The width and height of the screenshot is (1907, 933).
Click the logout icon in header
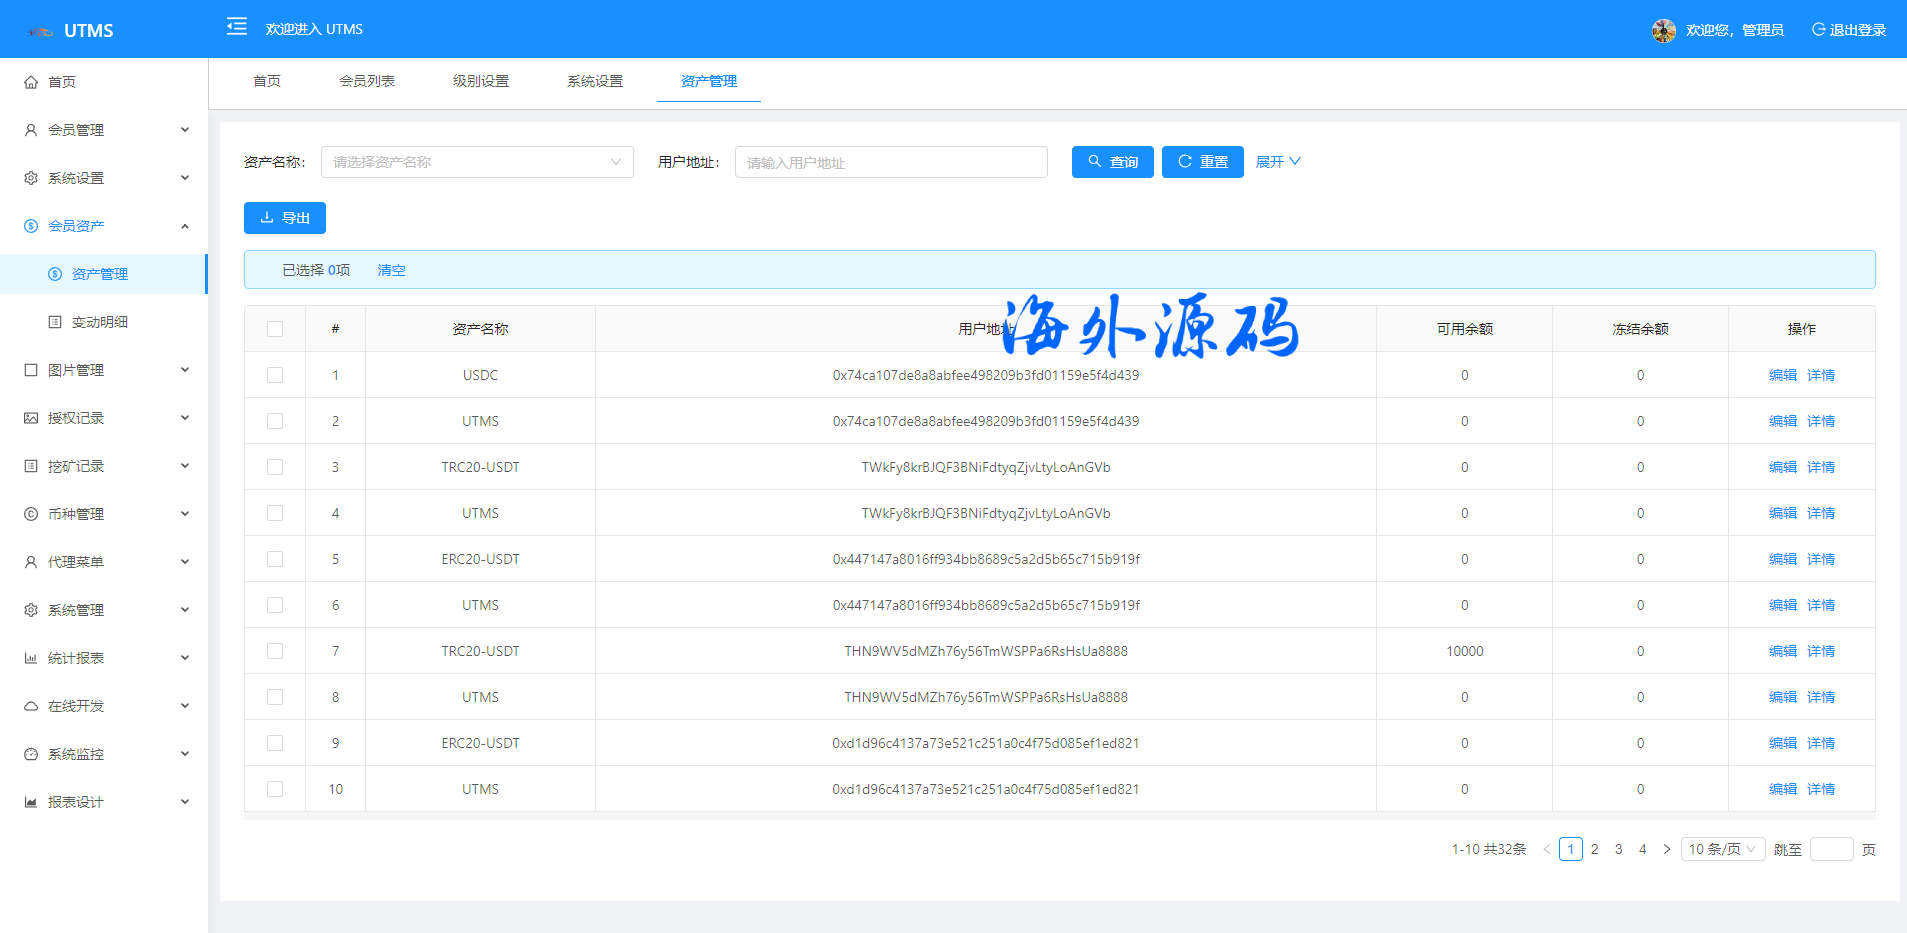1818,30
